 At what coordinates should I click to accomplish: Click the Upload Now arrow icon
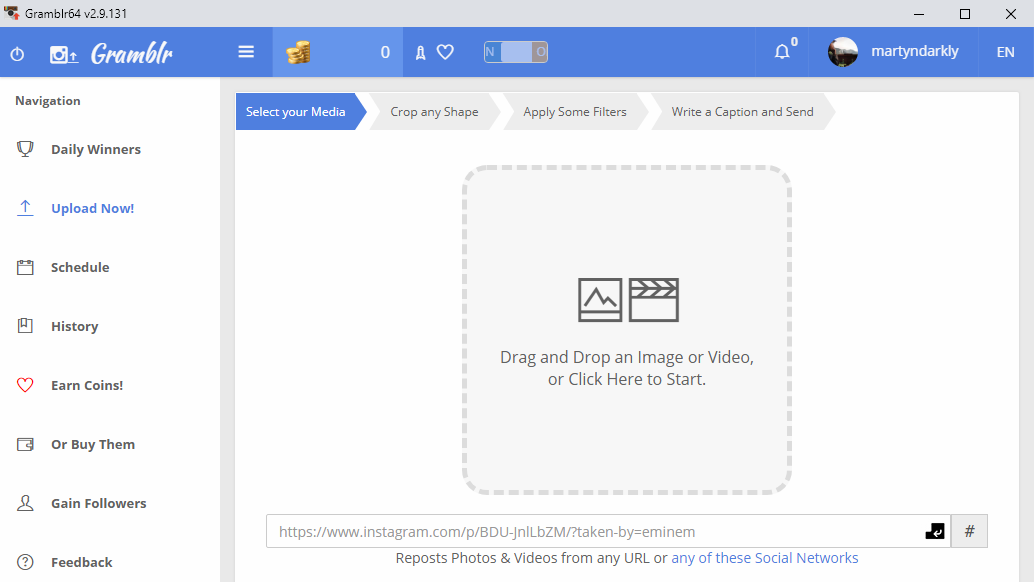(x=25, y=208)
